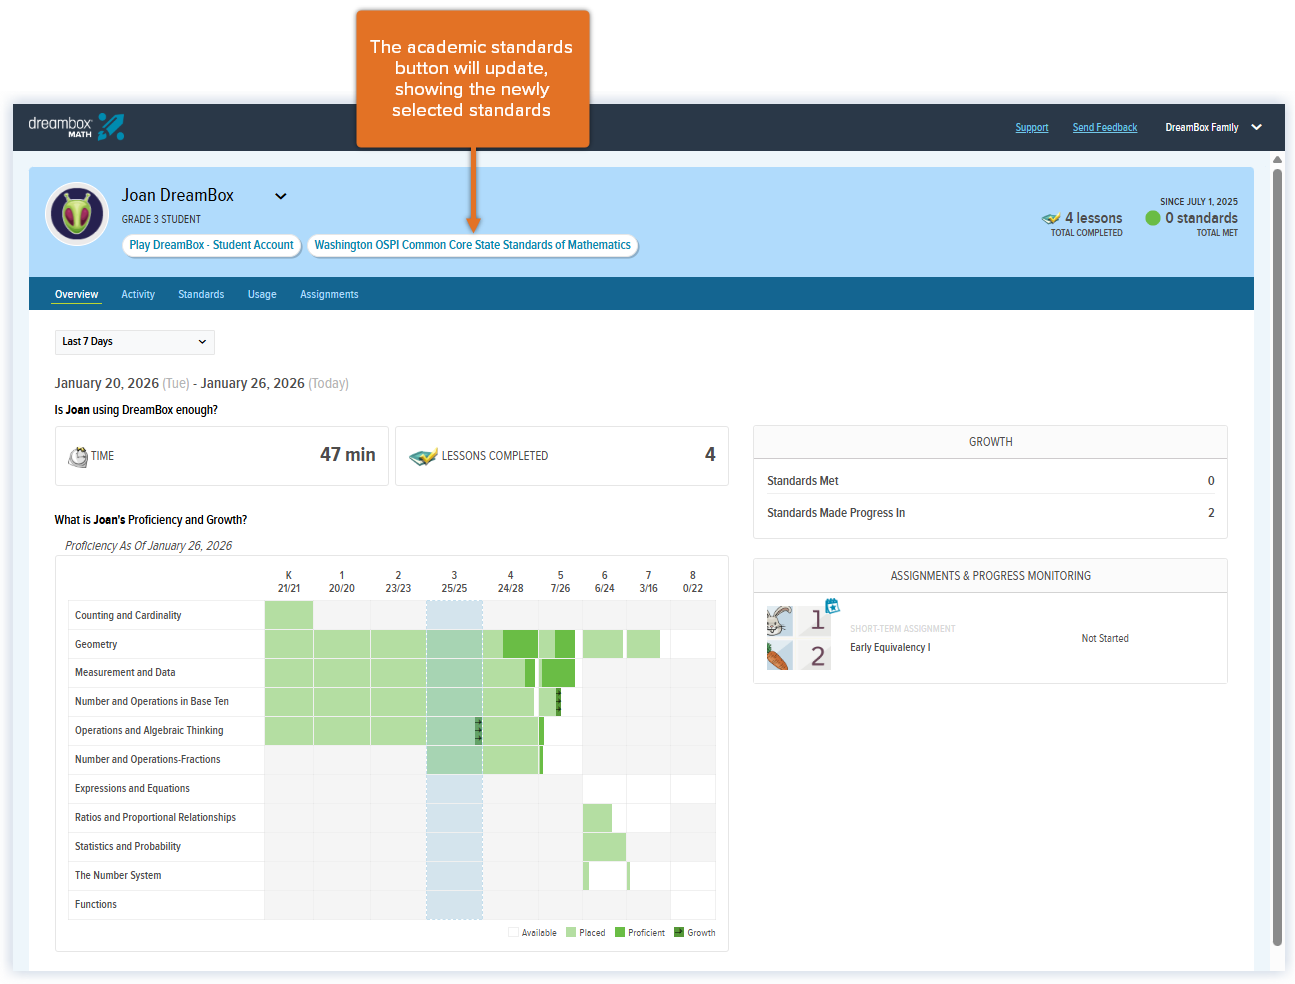The width and height of the screenshot is (1295, 984).
Task: Expand the DreamBox Family account menu
Action: [1257, 127]
